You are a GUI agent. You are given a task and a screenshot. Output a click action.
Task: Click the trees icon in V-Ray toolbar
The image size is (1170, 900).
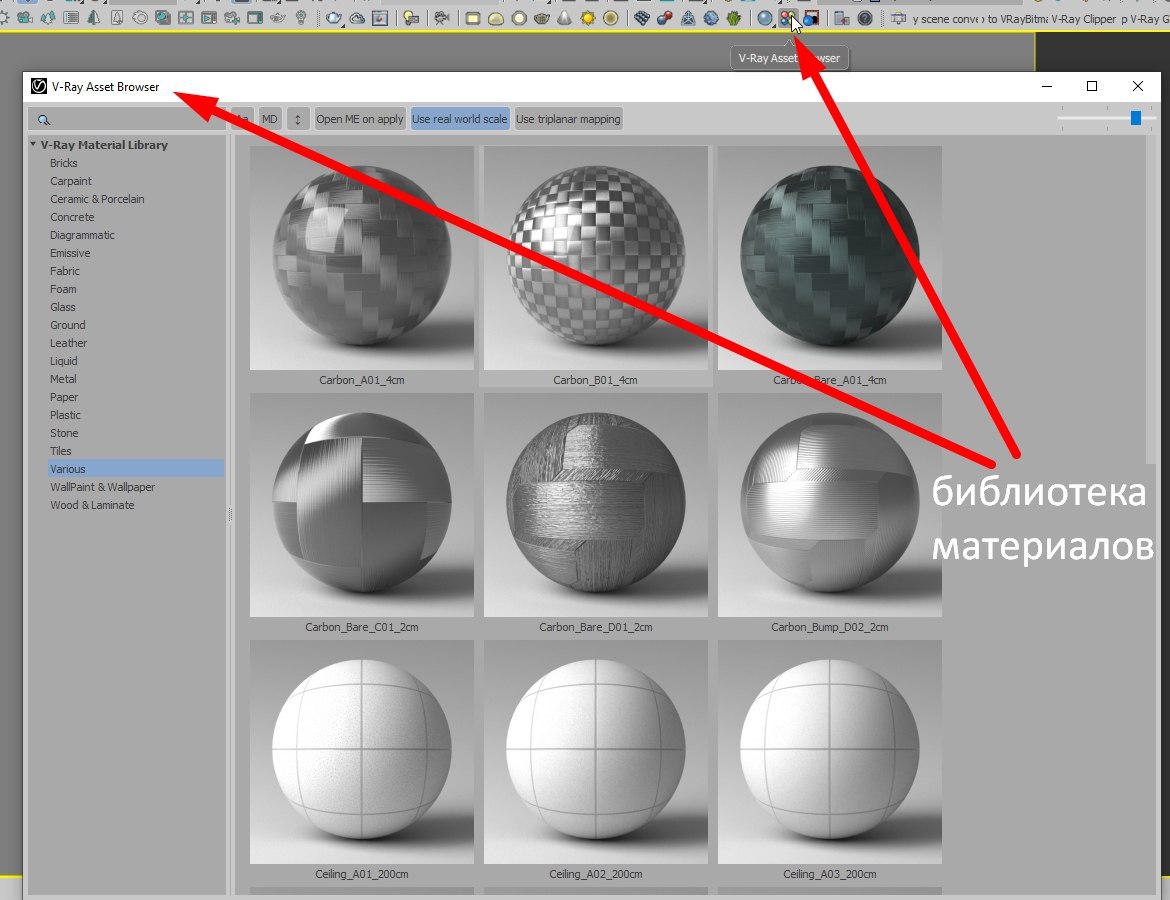48,17
